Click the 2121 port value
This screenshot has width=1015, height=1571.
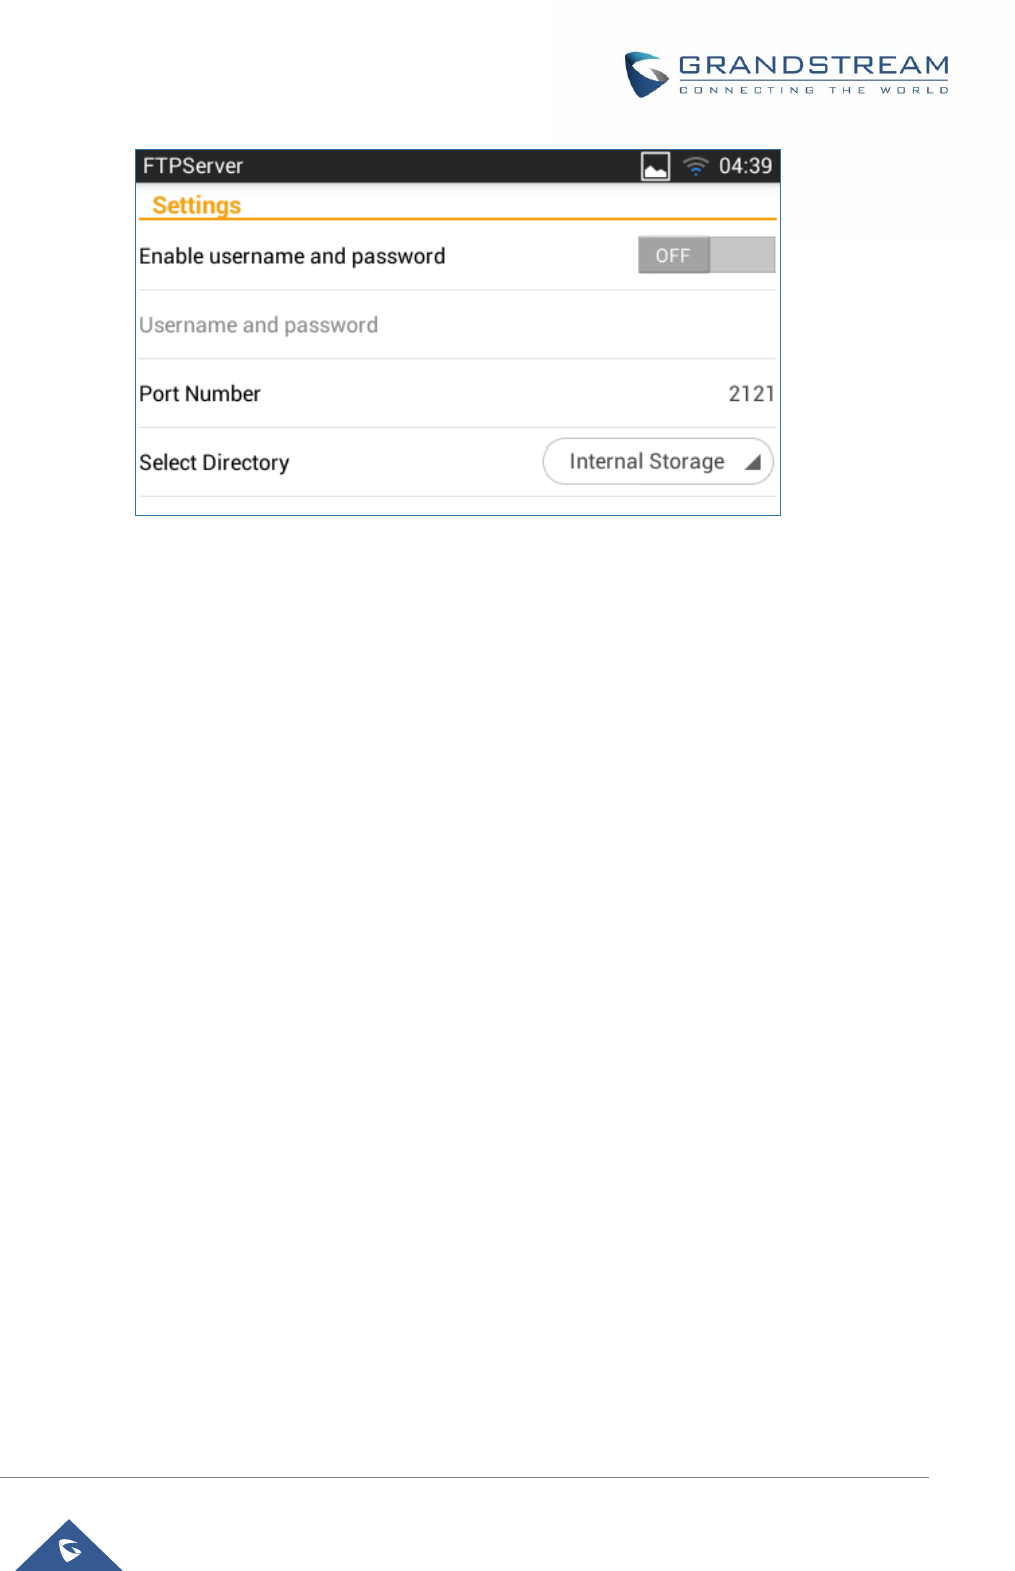751,394
